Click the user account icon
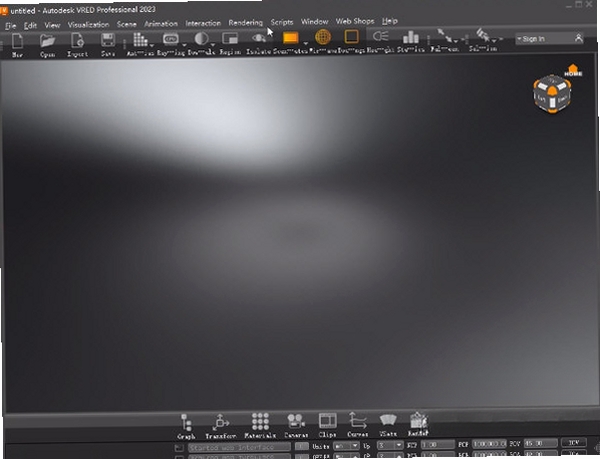Viewport: 600px width, 459px height. pos(578,37)
